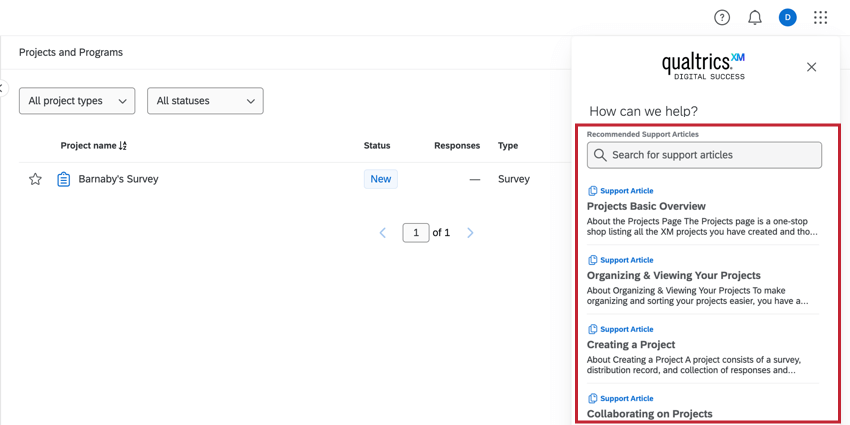Screen dimensions: 850x425
Task: Expand the All project types dropdown
Action: (x=77, y=101)
